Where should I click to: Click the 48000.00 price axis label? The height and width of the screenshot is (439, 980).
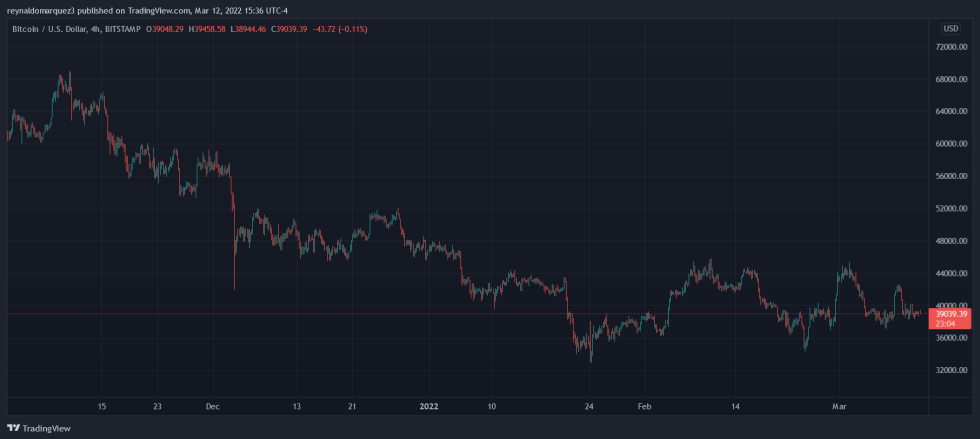click(x=950, y=241)
